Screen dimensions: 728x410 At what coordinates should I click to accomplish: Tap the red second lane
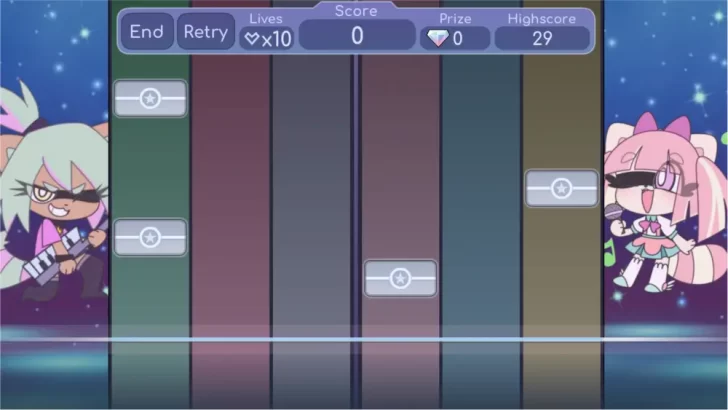tap(230, 200)
